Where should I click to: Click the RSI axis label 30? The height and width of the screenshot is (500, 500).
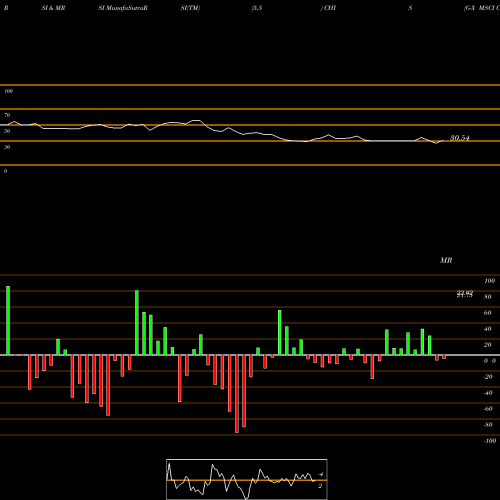[x=7, y=147]
